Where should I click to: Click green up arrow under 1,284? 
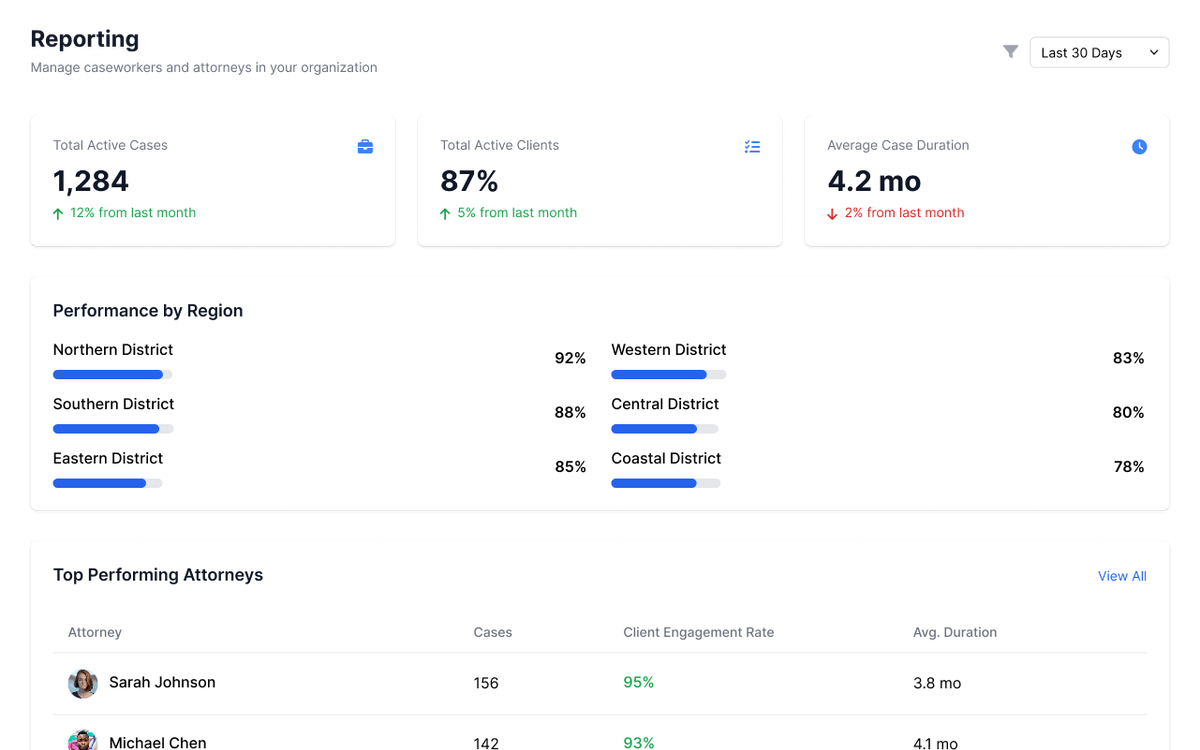pos(58,213)
